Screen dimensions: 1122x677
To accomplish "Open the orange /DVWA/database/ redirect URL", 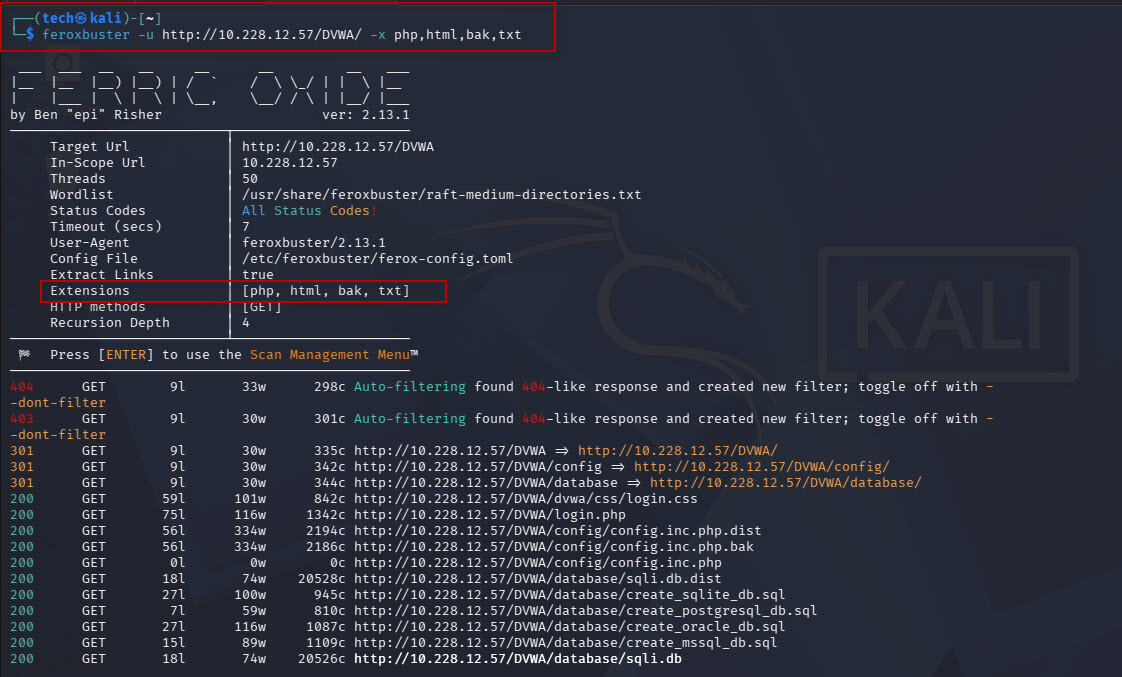I will [x=786, y=482].
